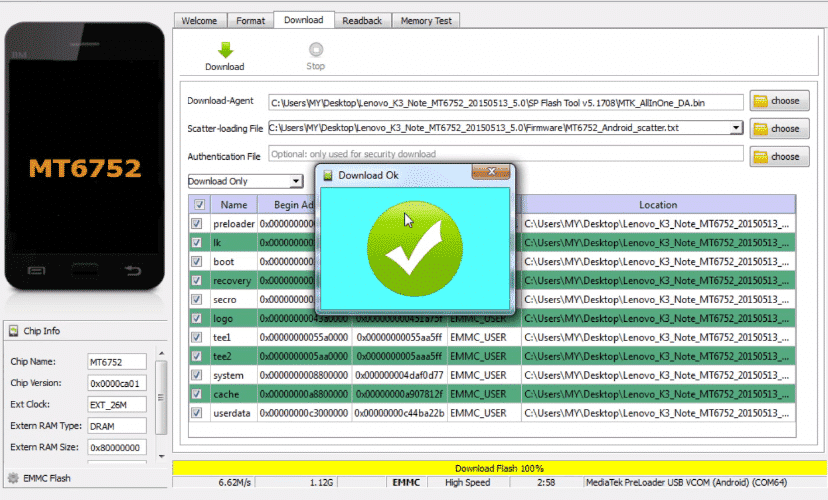The image size is (828, 500).
Task: Click the green Download arrow icon
Action: (x=225, y=50)
